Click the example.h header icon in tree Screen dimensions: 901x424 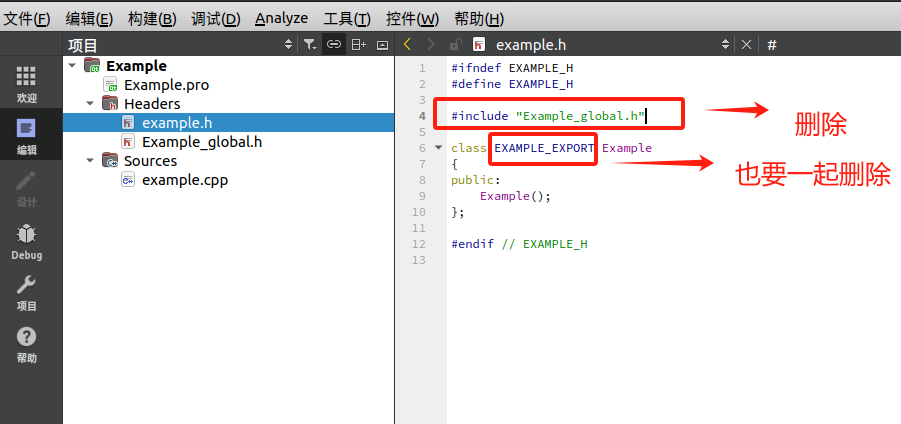point(128,122)
